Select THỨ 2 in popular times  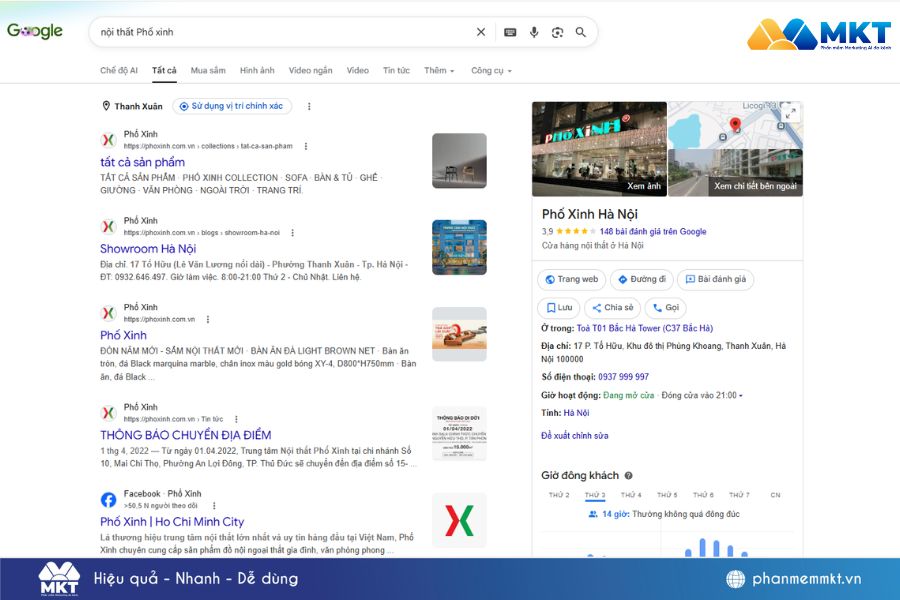pos(559,495)
